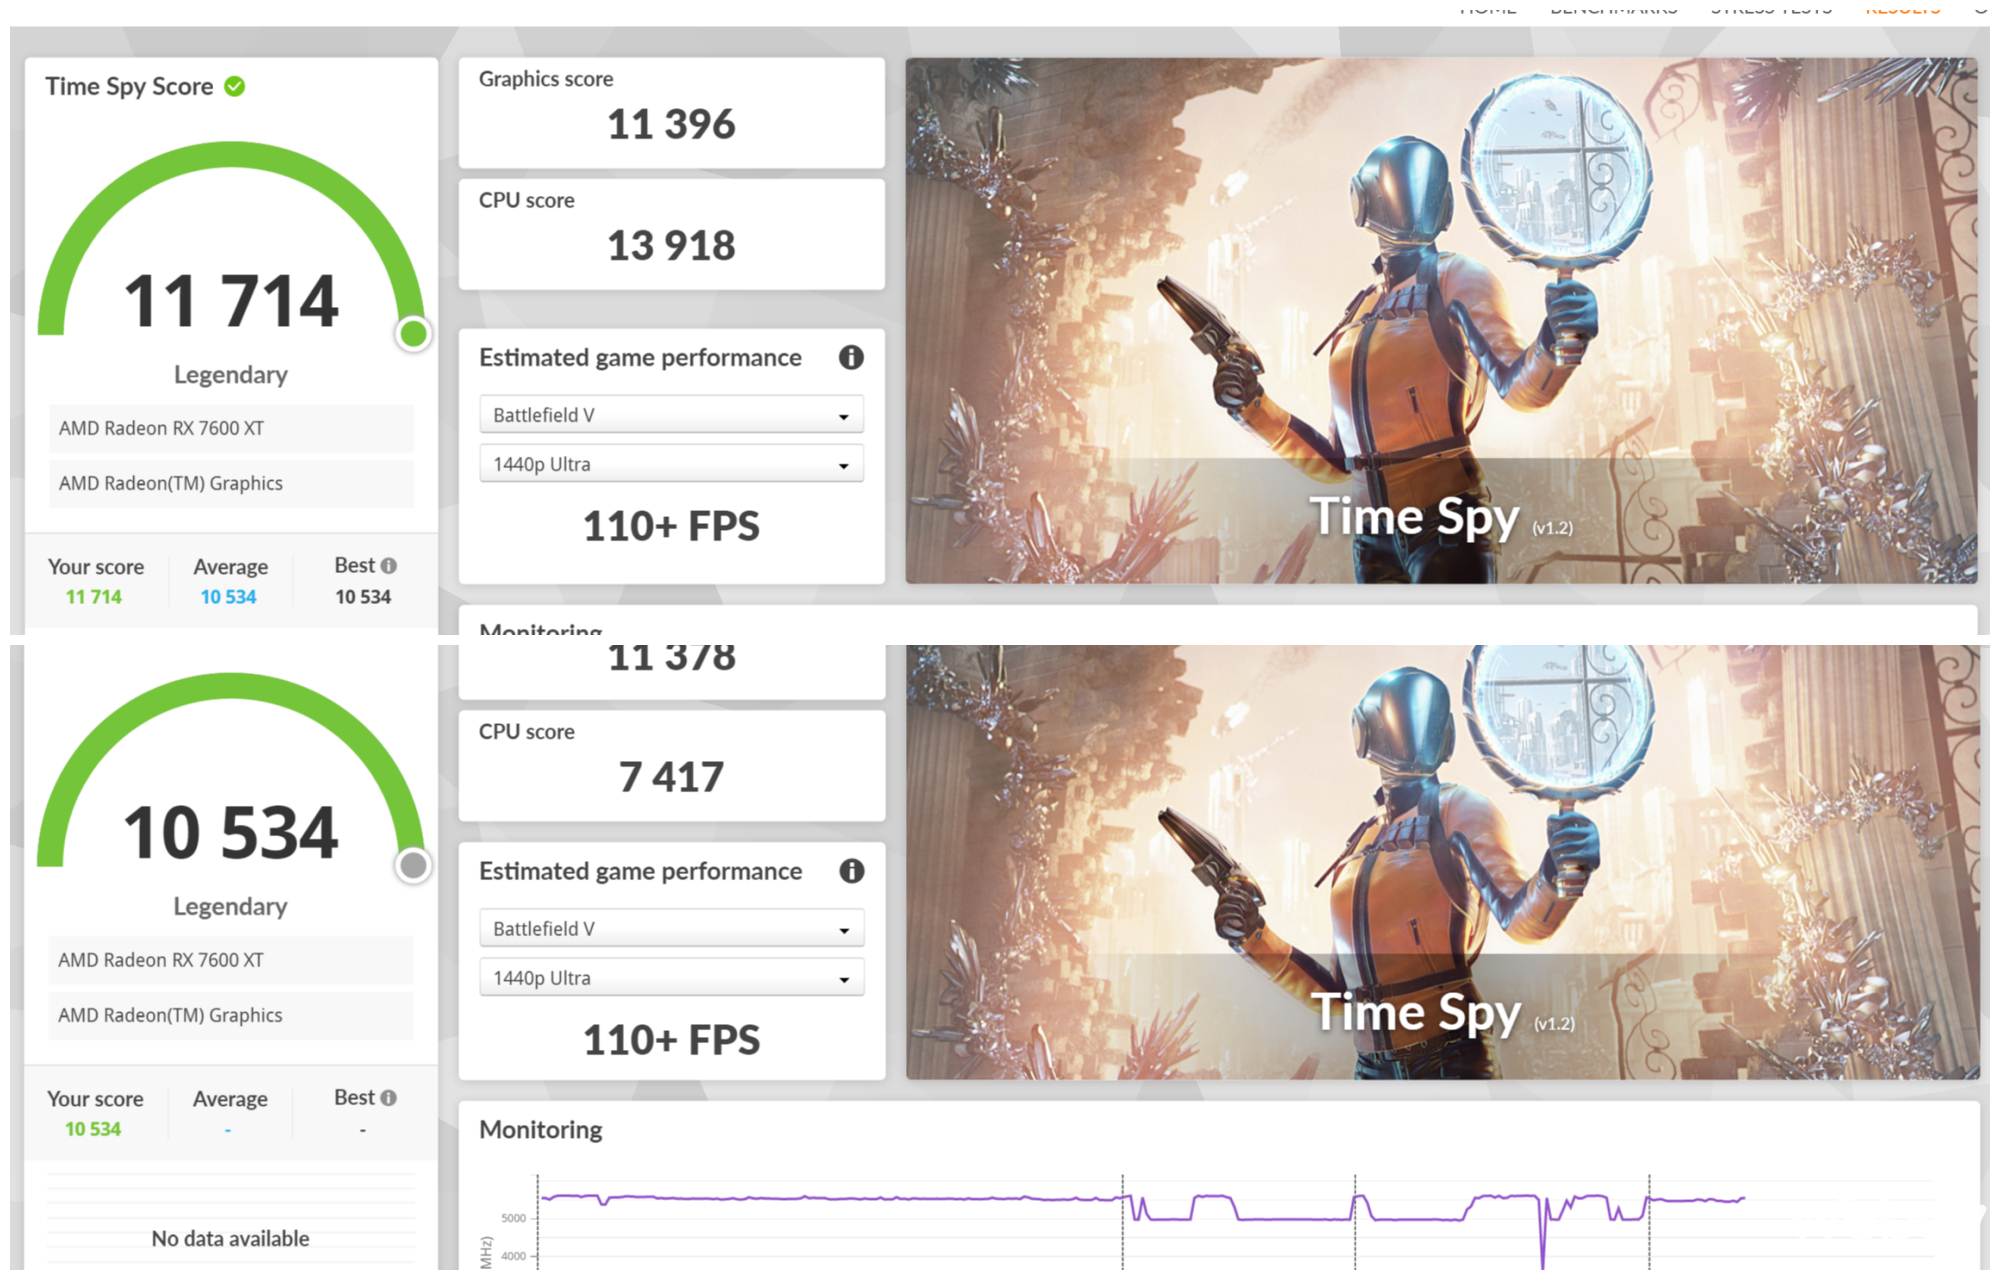Navigate to the BENCHMARKS menu
The width and height of the screenshot is (2000, 1280).
coord(1613,8)
